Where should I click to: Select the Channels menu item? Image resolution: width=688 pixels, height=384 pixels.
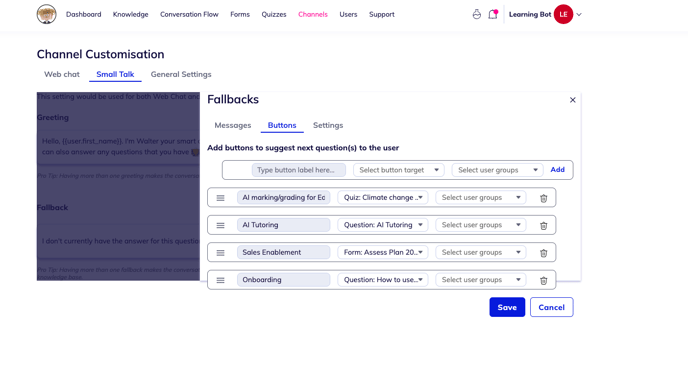(313, 14)
